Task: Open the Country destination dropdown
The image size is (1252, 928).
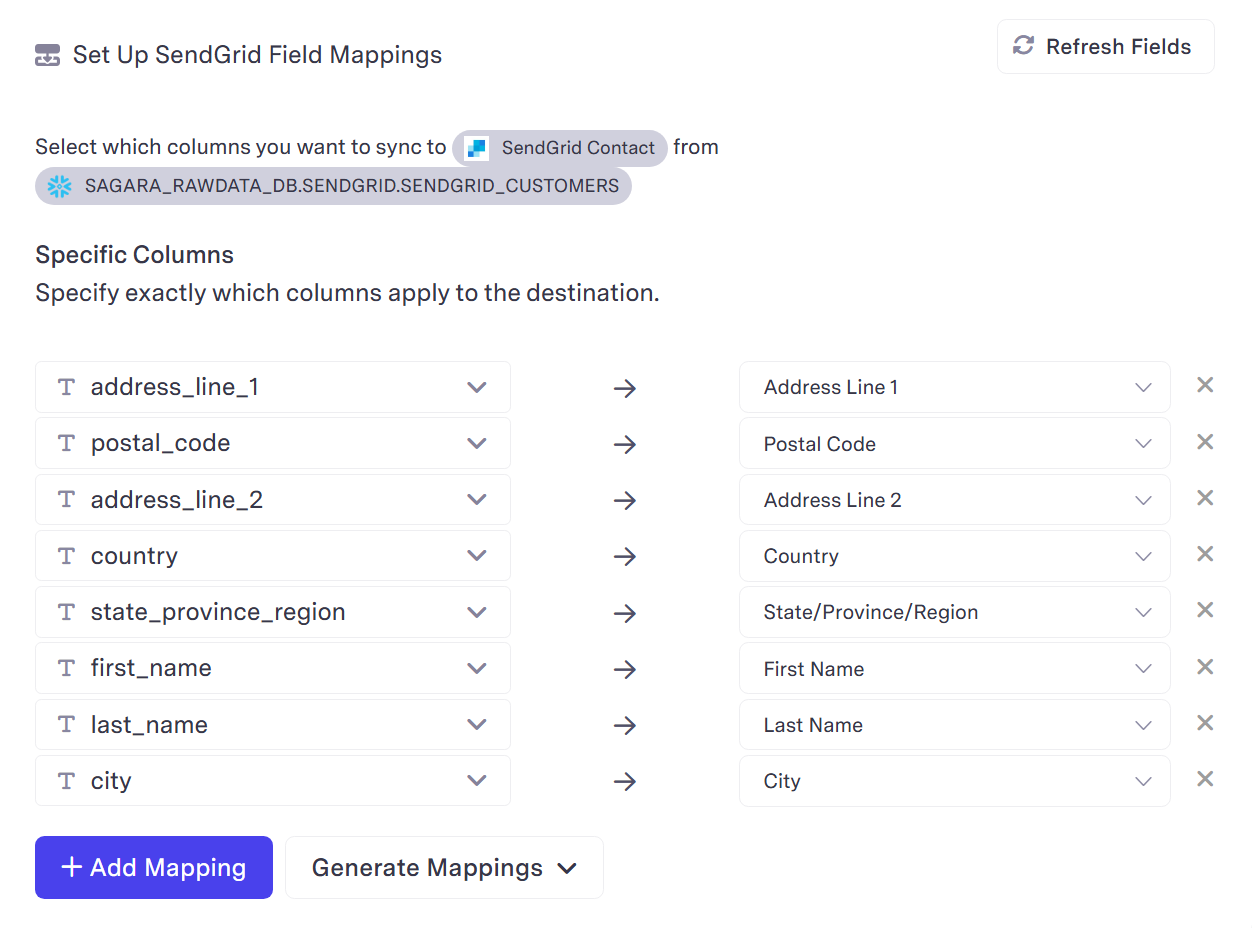Action: click(955, 556)
